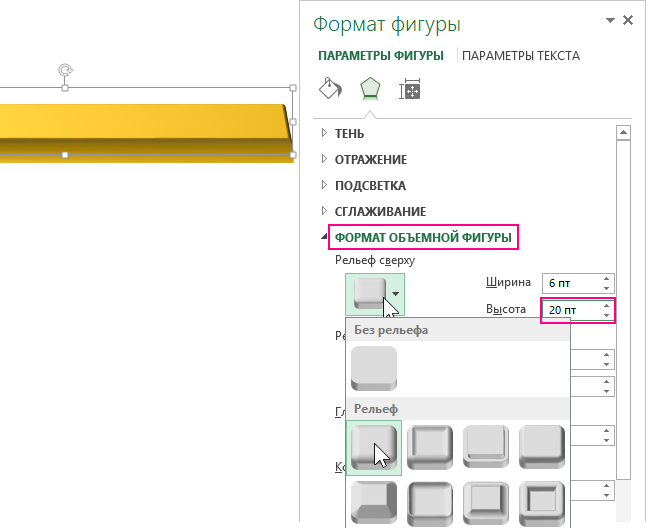This screenshot has height=528, width=646.
Task: Switch to ПАРАМЕТРЫ ТЕКСТА tab
Action: tap(521, 56)
